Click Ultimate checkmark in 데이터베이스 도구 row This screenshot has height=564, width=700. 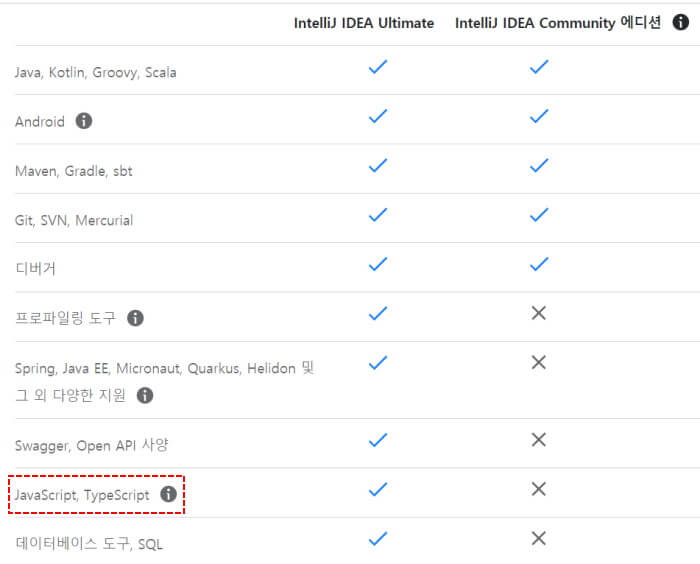(378, 539)
